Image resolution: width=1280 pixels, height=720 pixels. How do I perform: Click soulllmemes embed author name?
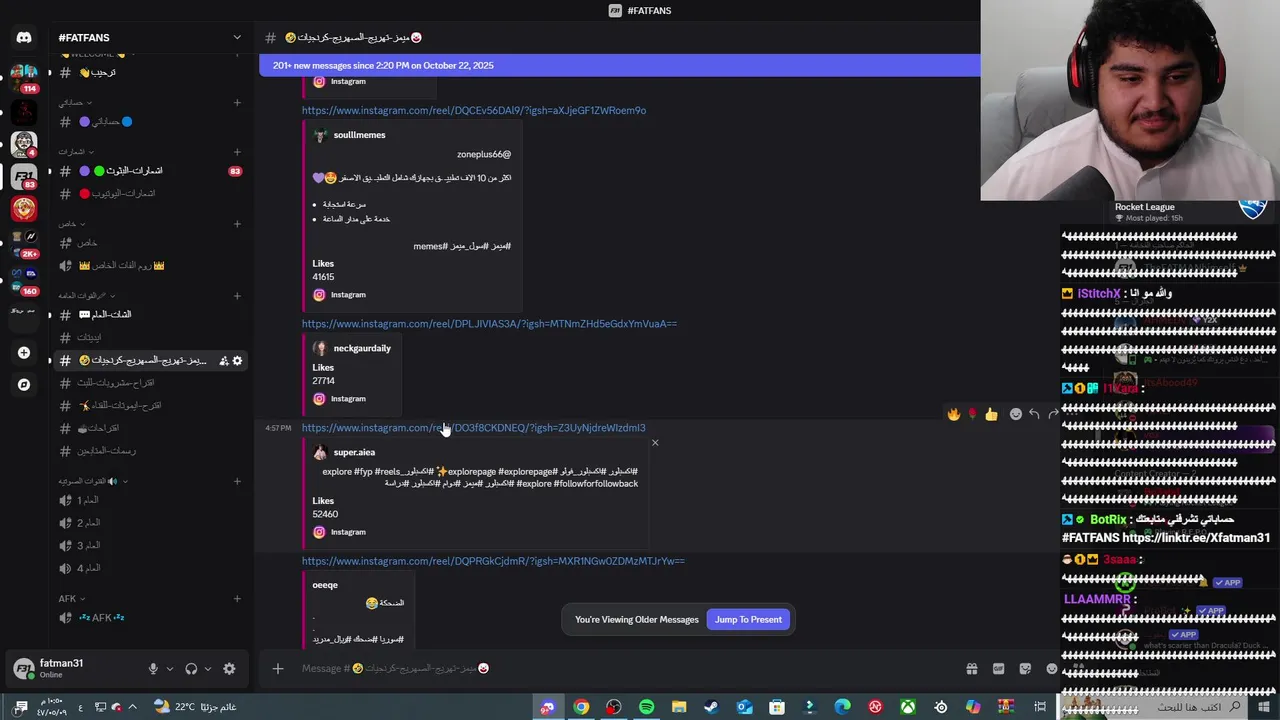point(359,135)
